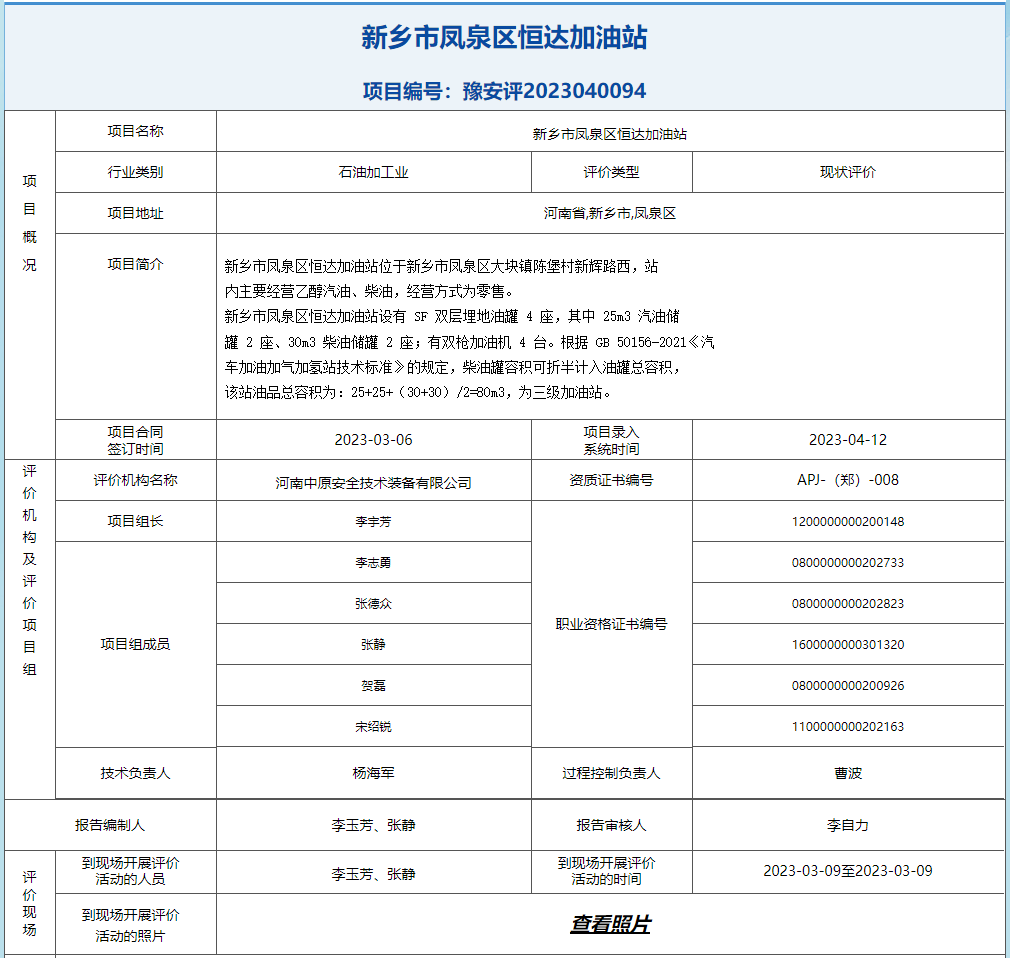Click the 项目组长 label

coord(135,521)
